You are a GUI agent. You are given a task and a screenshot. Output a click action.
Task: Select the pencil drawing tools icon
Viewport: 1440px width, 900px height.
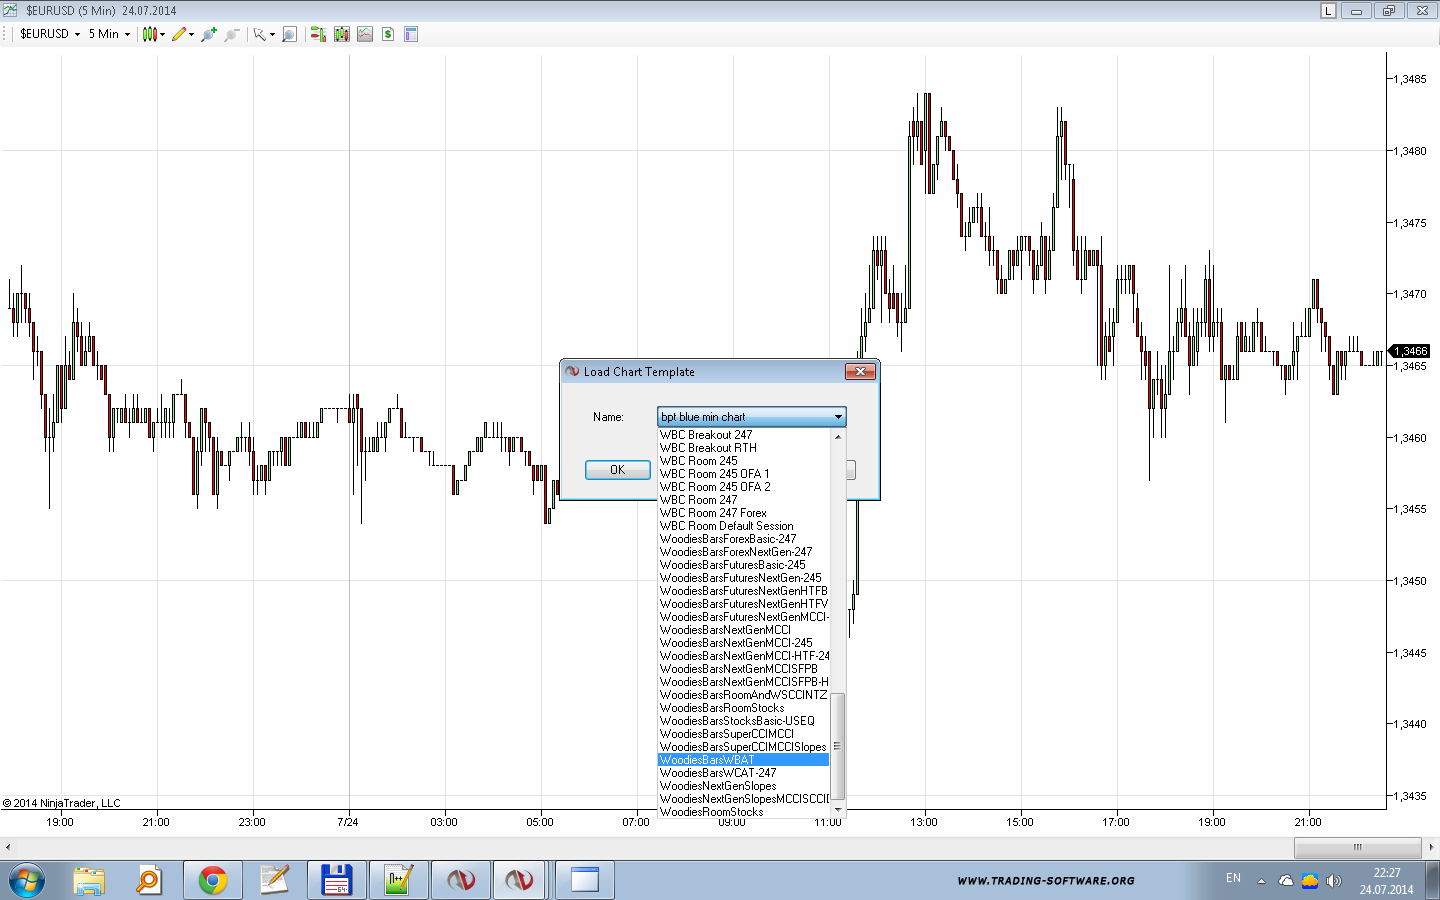(179, 34)
